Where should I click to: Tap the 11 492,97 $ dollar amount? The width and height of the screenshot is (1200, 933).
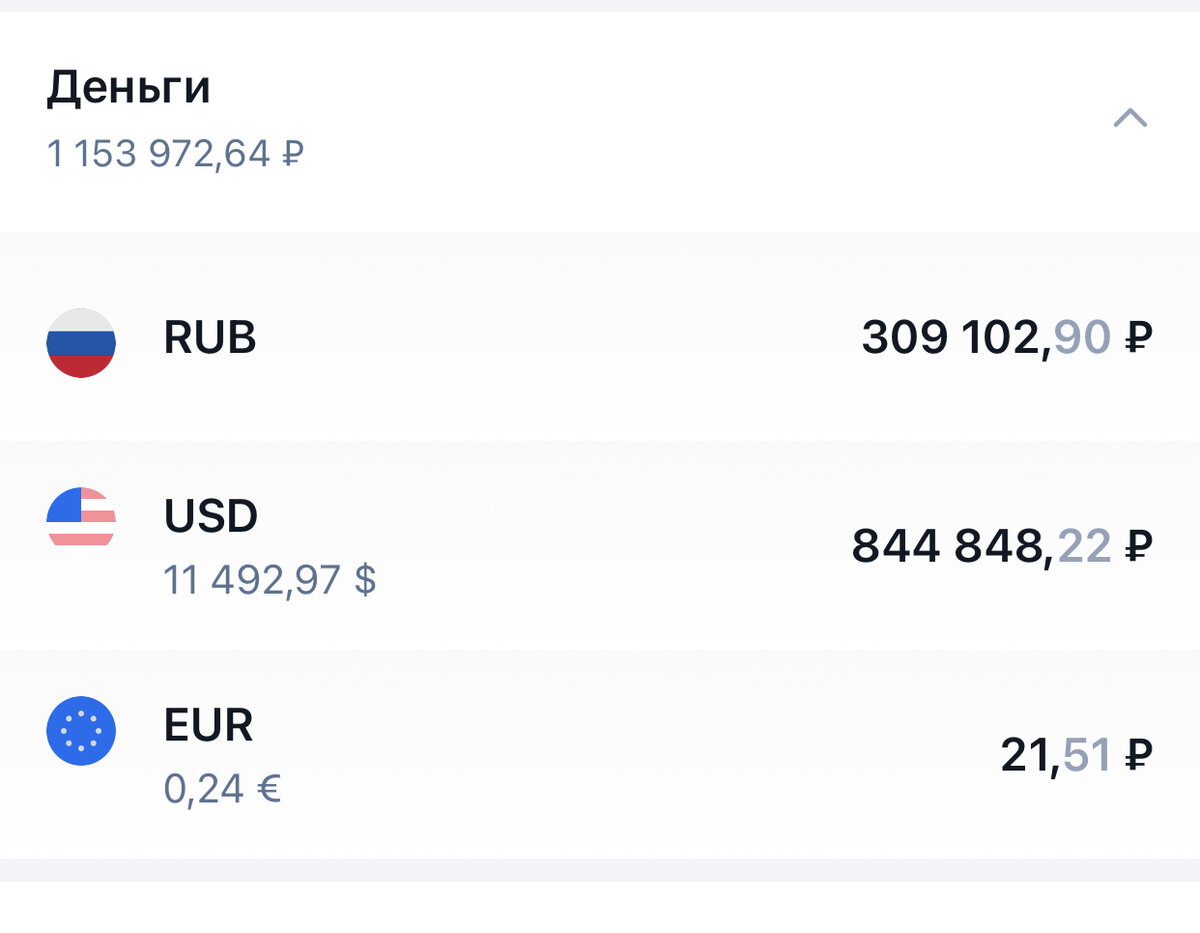pyautogui.click(x=270, y=580)
